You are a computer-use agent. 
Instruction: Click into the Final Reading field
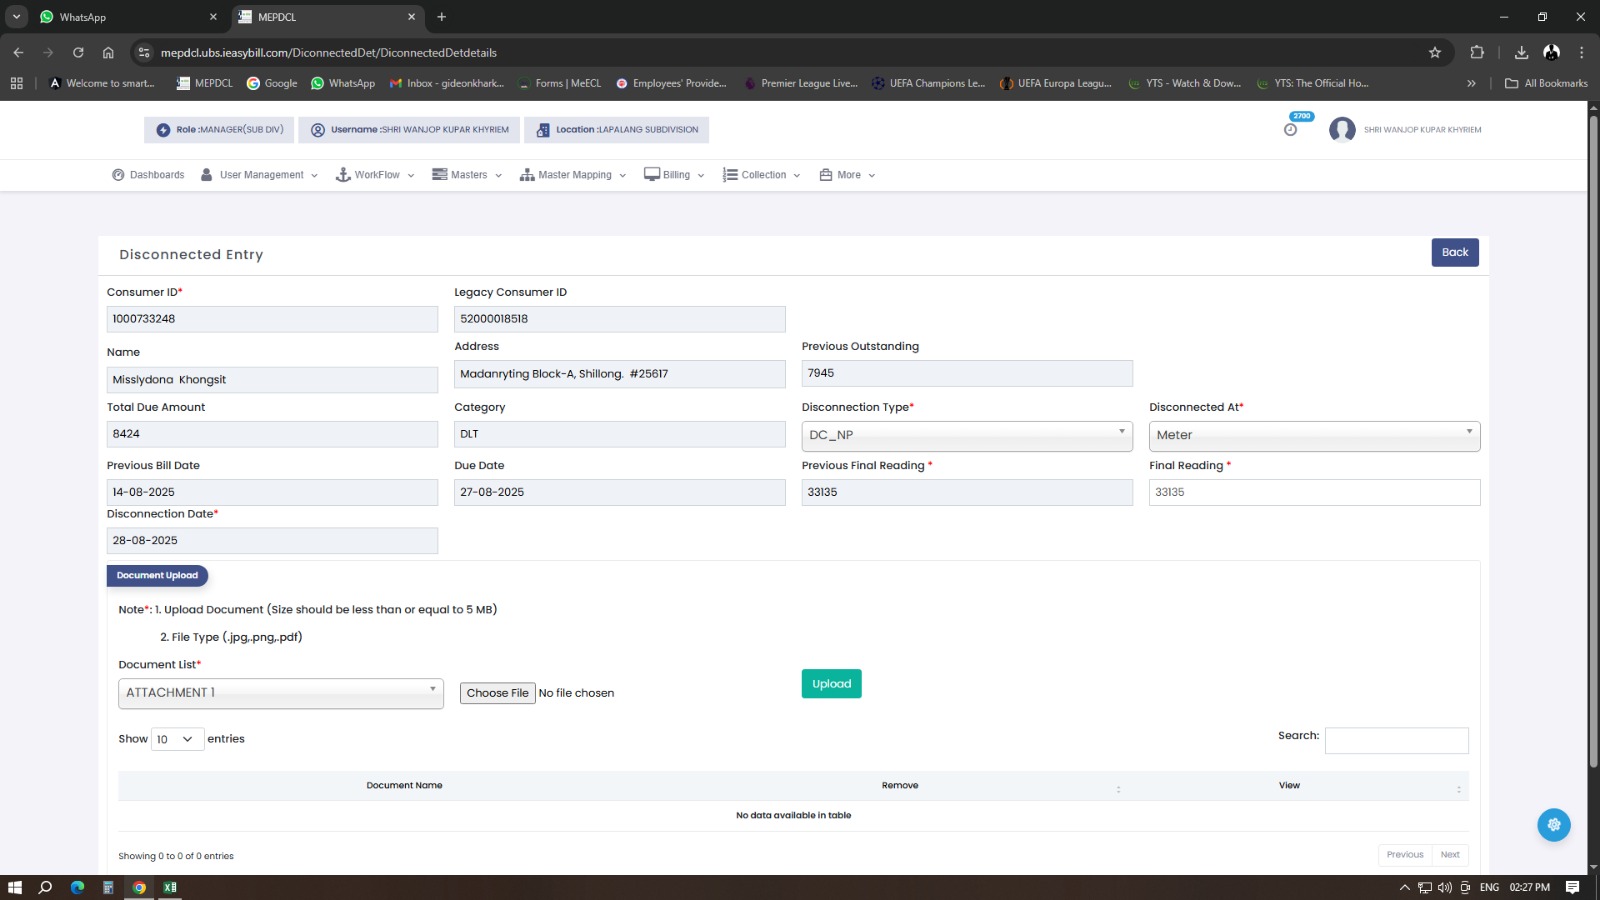pyautogui.click(x=1313, y=492)
